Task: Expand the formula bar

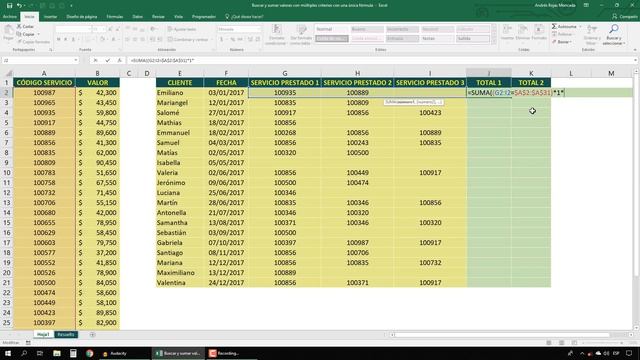Action: [x=636, y=60]
